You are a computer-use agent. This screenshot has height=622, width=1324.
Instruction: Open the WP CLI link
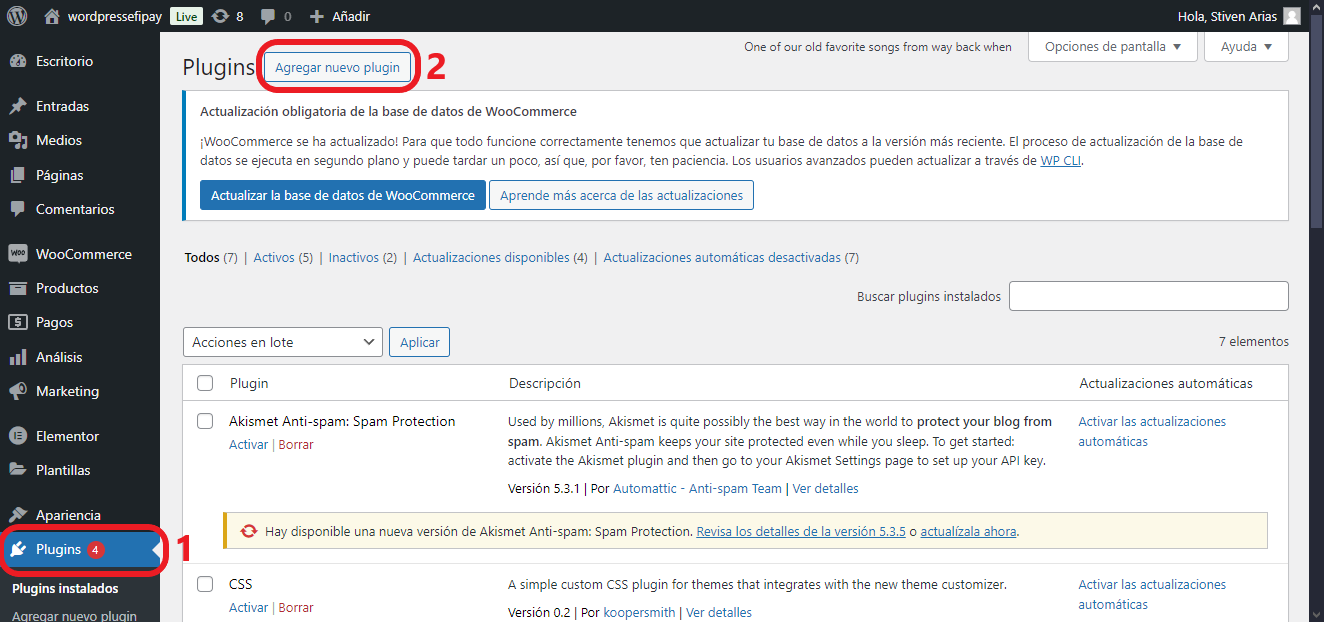pyautogui.click(x=1061, y=160)
